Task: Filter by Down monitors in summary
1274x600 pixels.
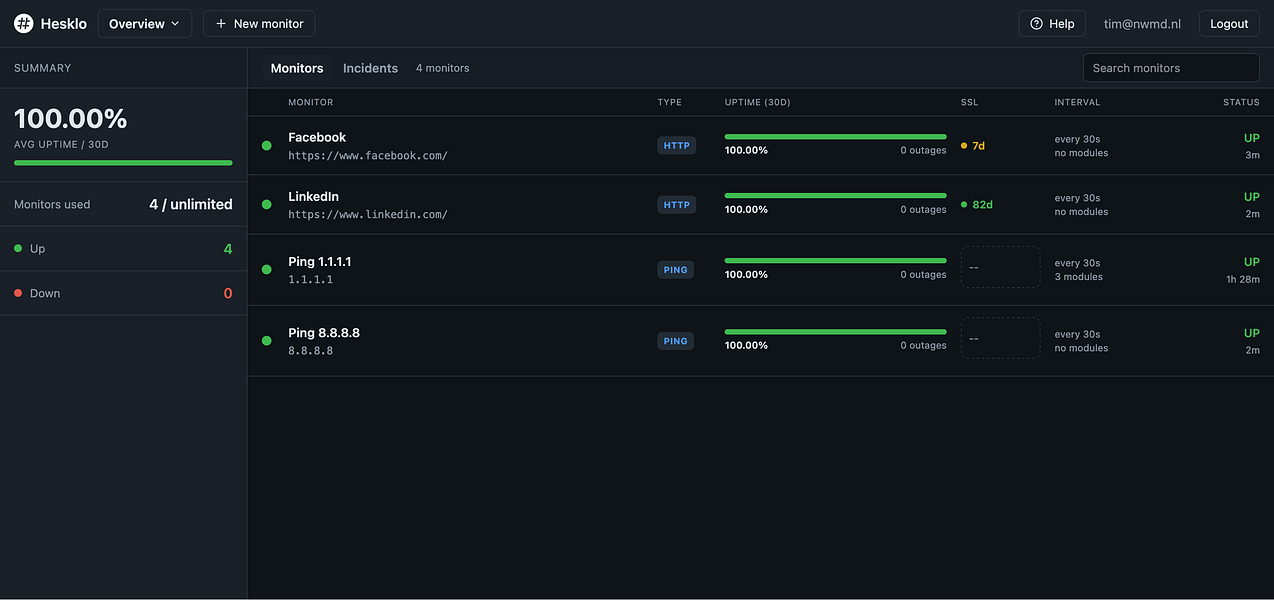Action: [x=123, y=293]
